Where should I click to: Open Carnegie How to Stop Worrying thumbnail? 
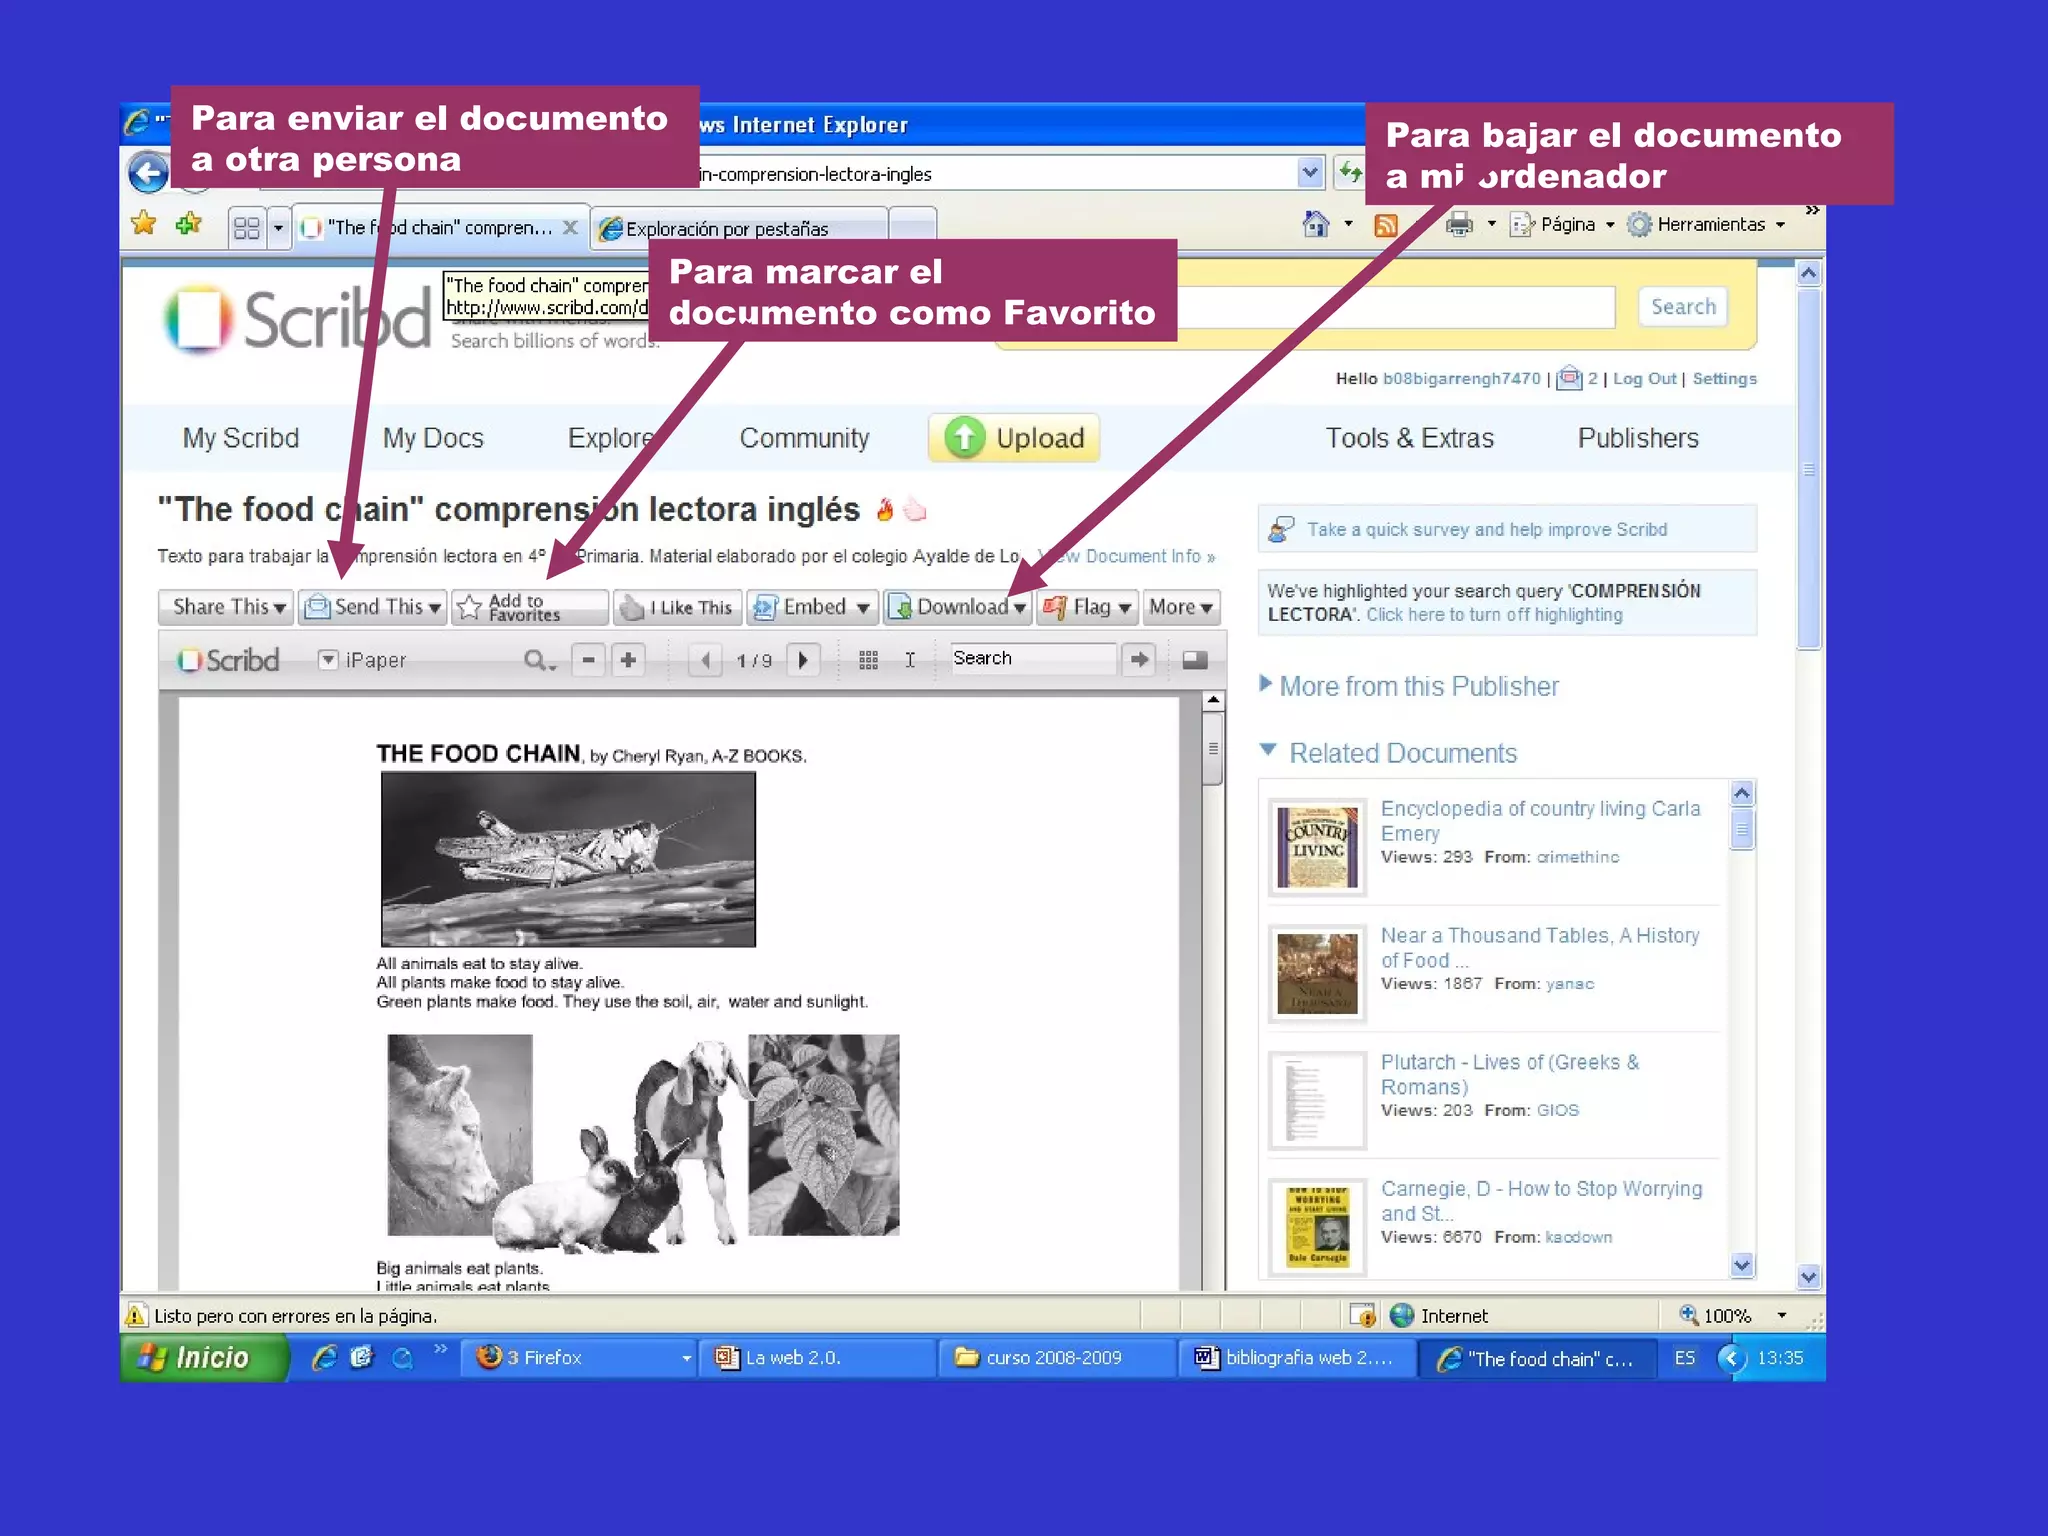[x=1317, y=1227]
